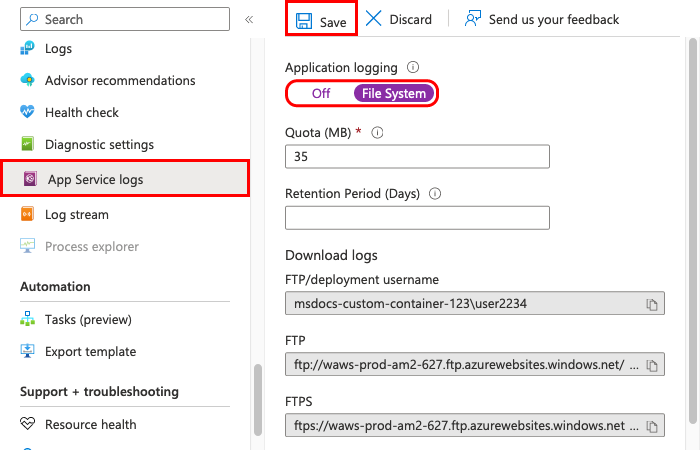Click the Quota info icon
This screenshot has width=700, height=450.
pos(378,132)
